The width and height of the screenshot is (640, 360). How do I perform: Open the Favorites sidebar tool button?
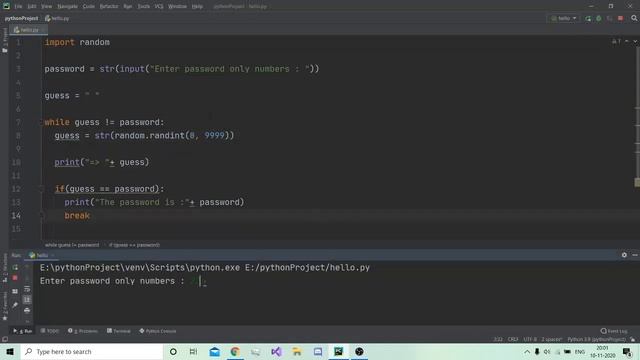(x=4, y=306)
